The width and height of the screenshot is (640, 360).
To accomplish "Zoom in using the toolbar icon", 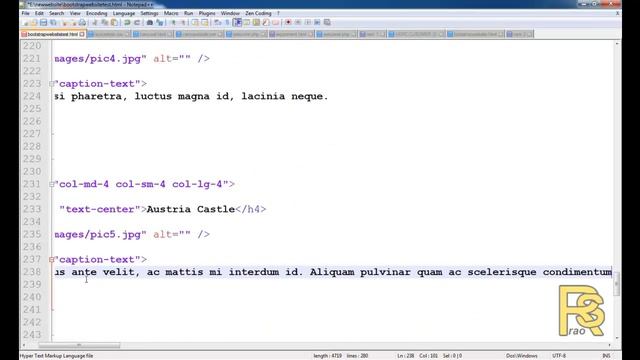I will 173,22.
